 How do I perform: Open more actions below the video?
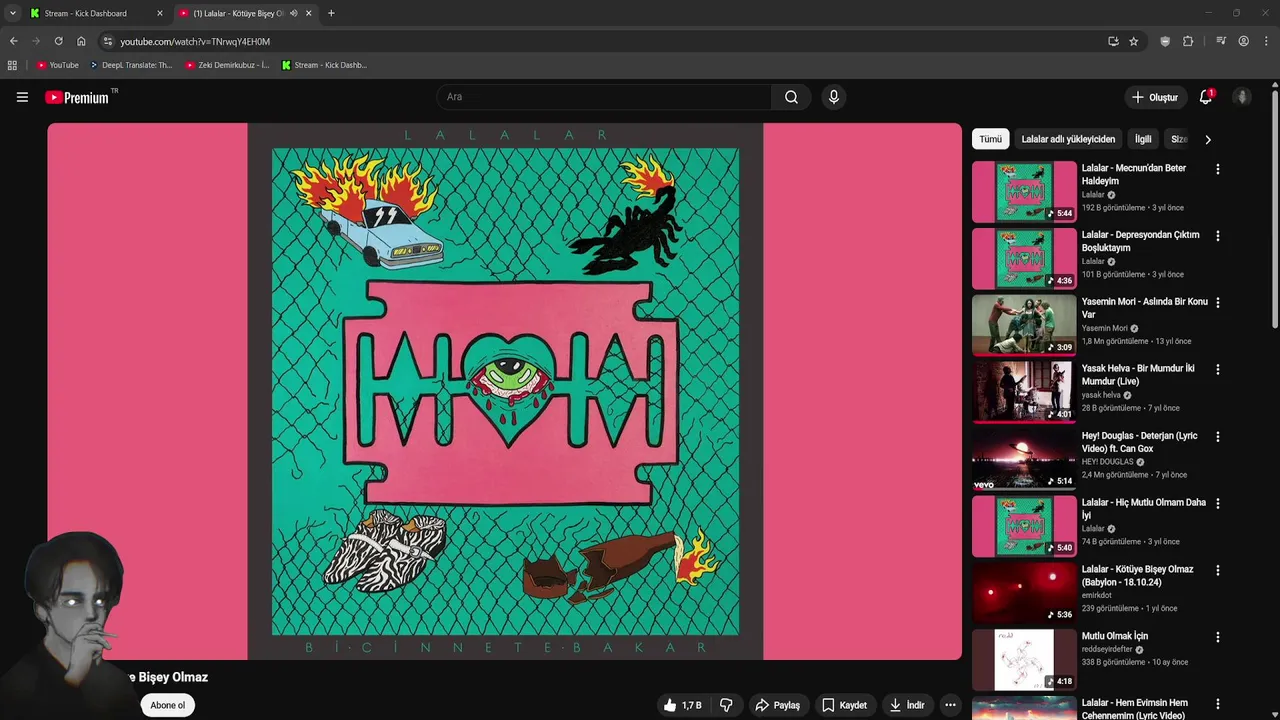click(951, 705)
